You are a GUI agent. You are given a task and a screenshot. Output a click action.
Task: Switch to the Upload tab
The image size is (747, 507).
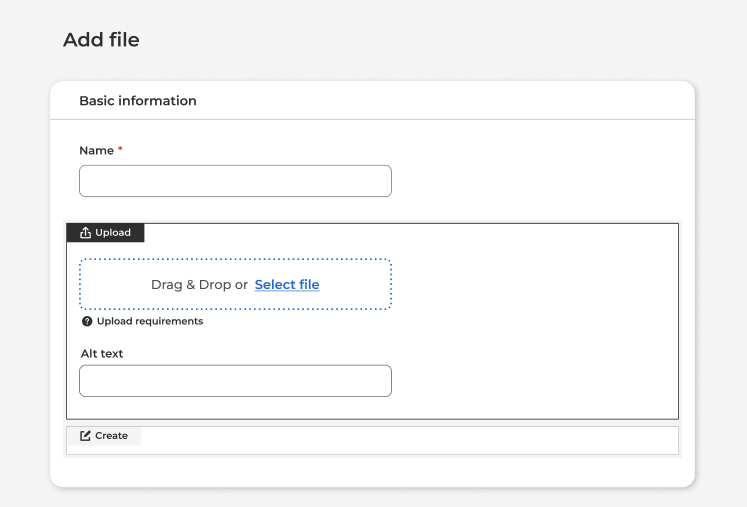[x=105, y=233]
